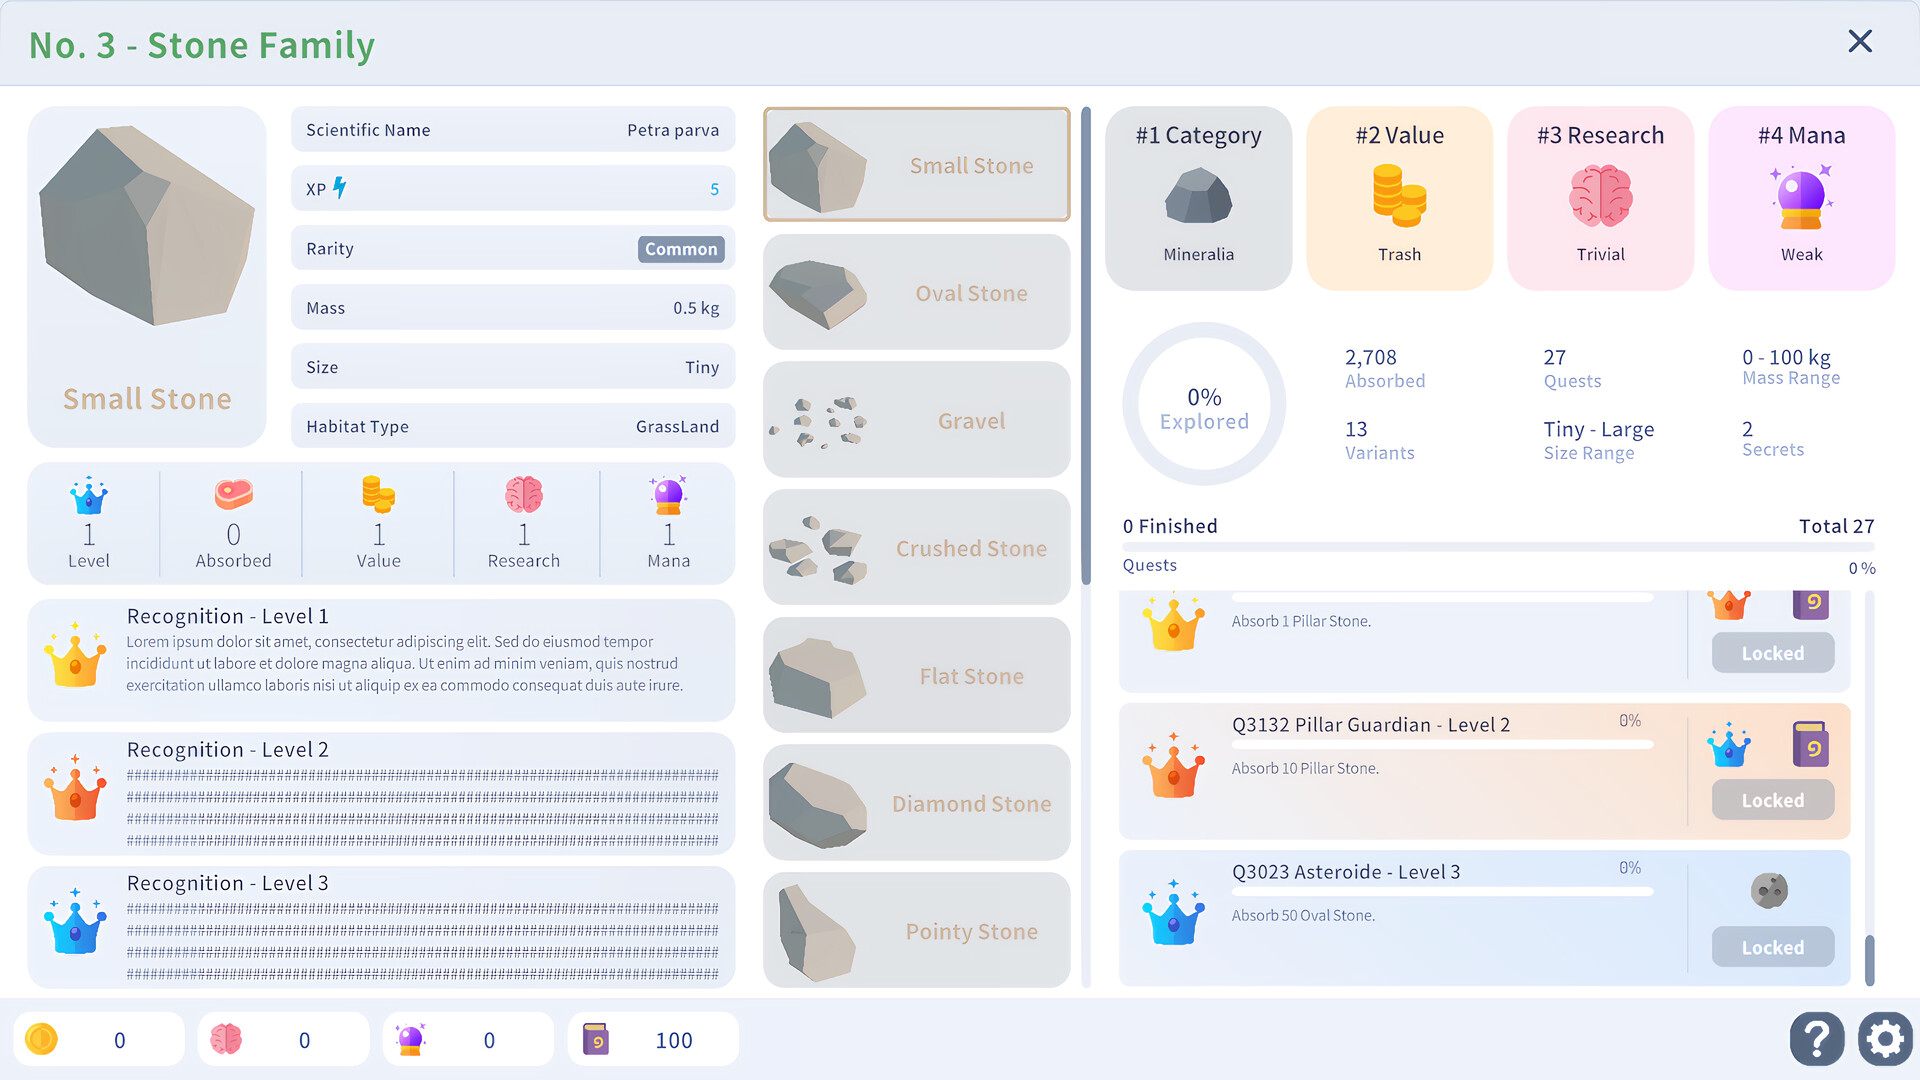
Task: Pick the Diamond Stone variant
Action: click(916, 804)
